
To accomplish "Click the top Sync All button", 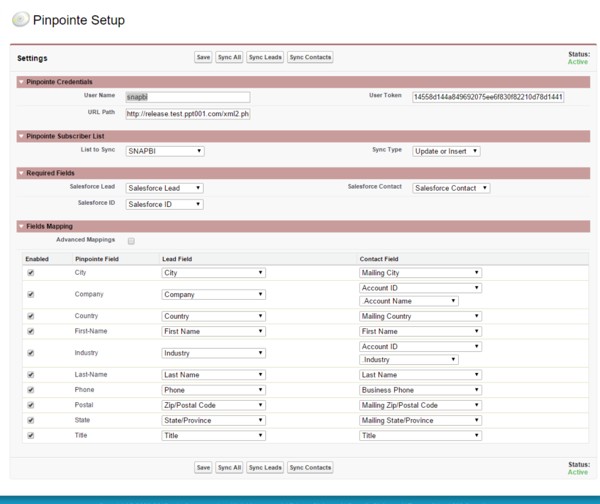I will [x=229, y=57].
